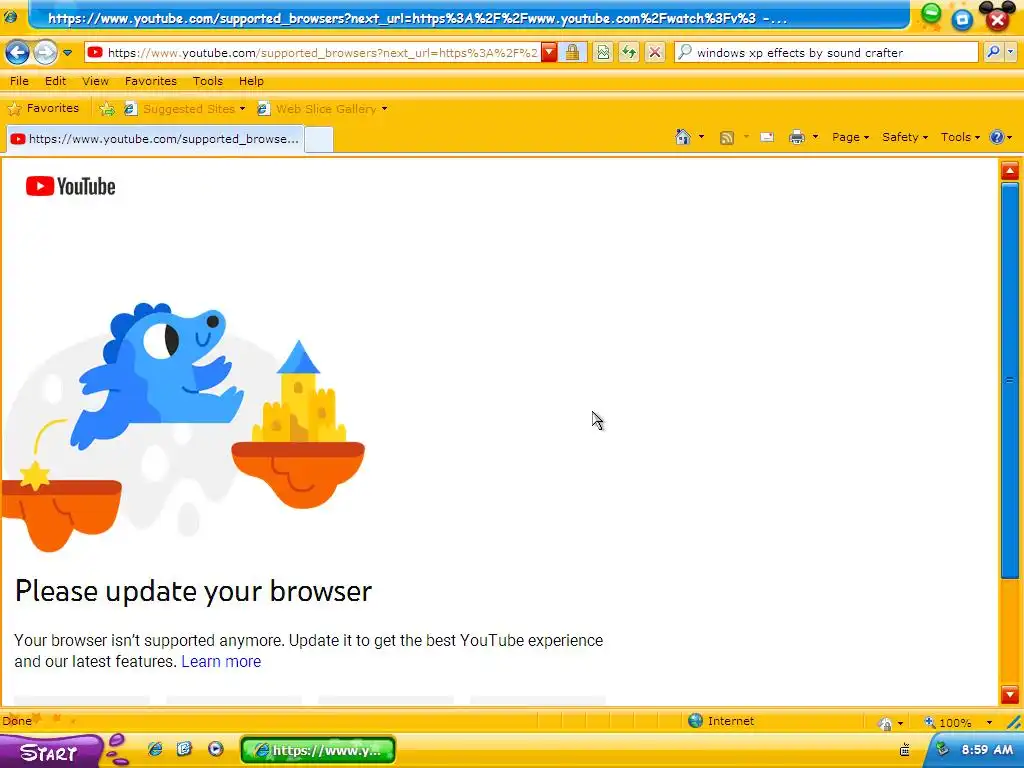The width and height of the screenshot is (1024, 768).
Task: View the security lock icon report
Action: pos(573,52)
